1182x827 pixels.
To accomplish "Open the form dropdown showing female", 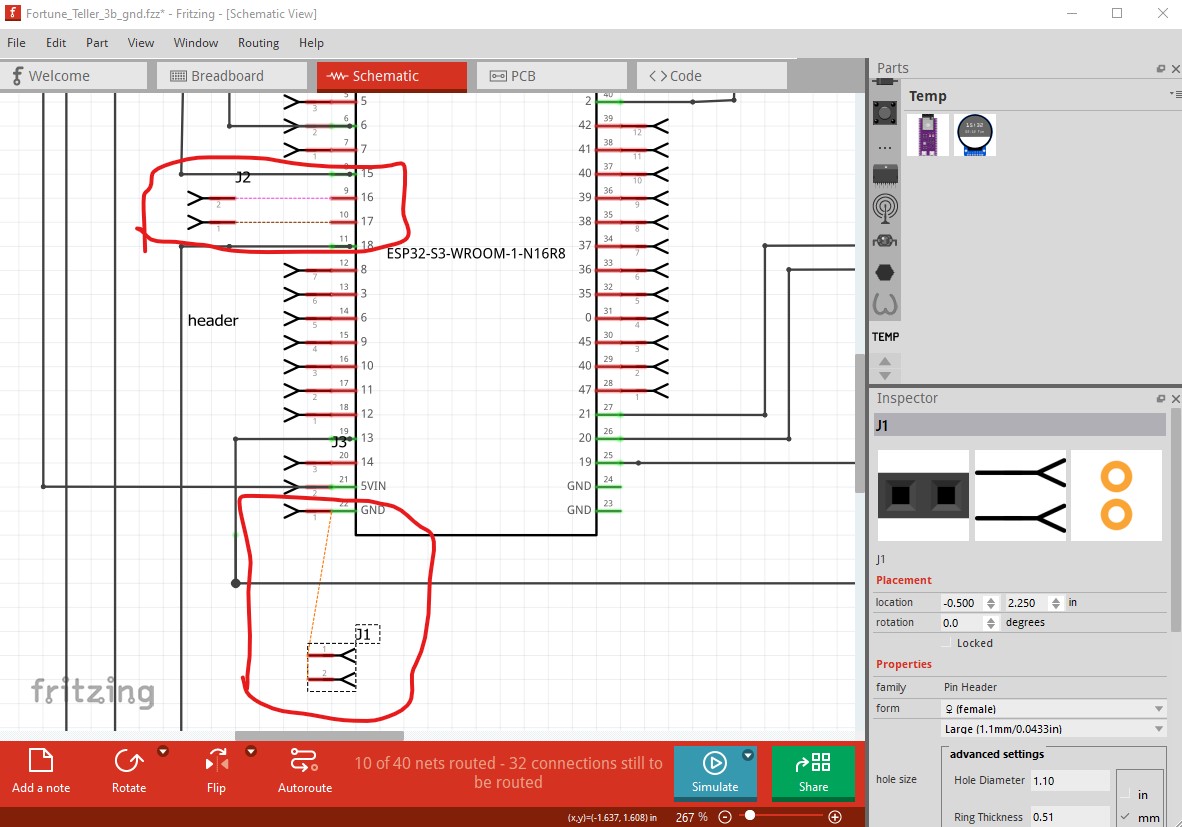I will point(1054,708).
